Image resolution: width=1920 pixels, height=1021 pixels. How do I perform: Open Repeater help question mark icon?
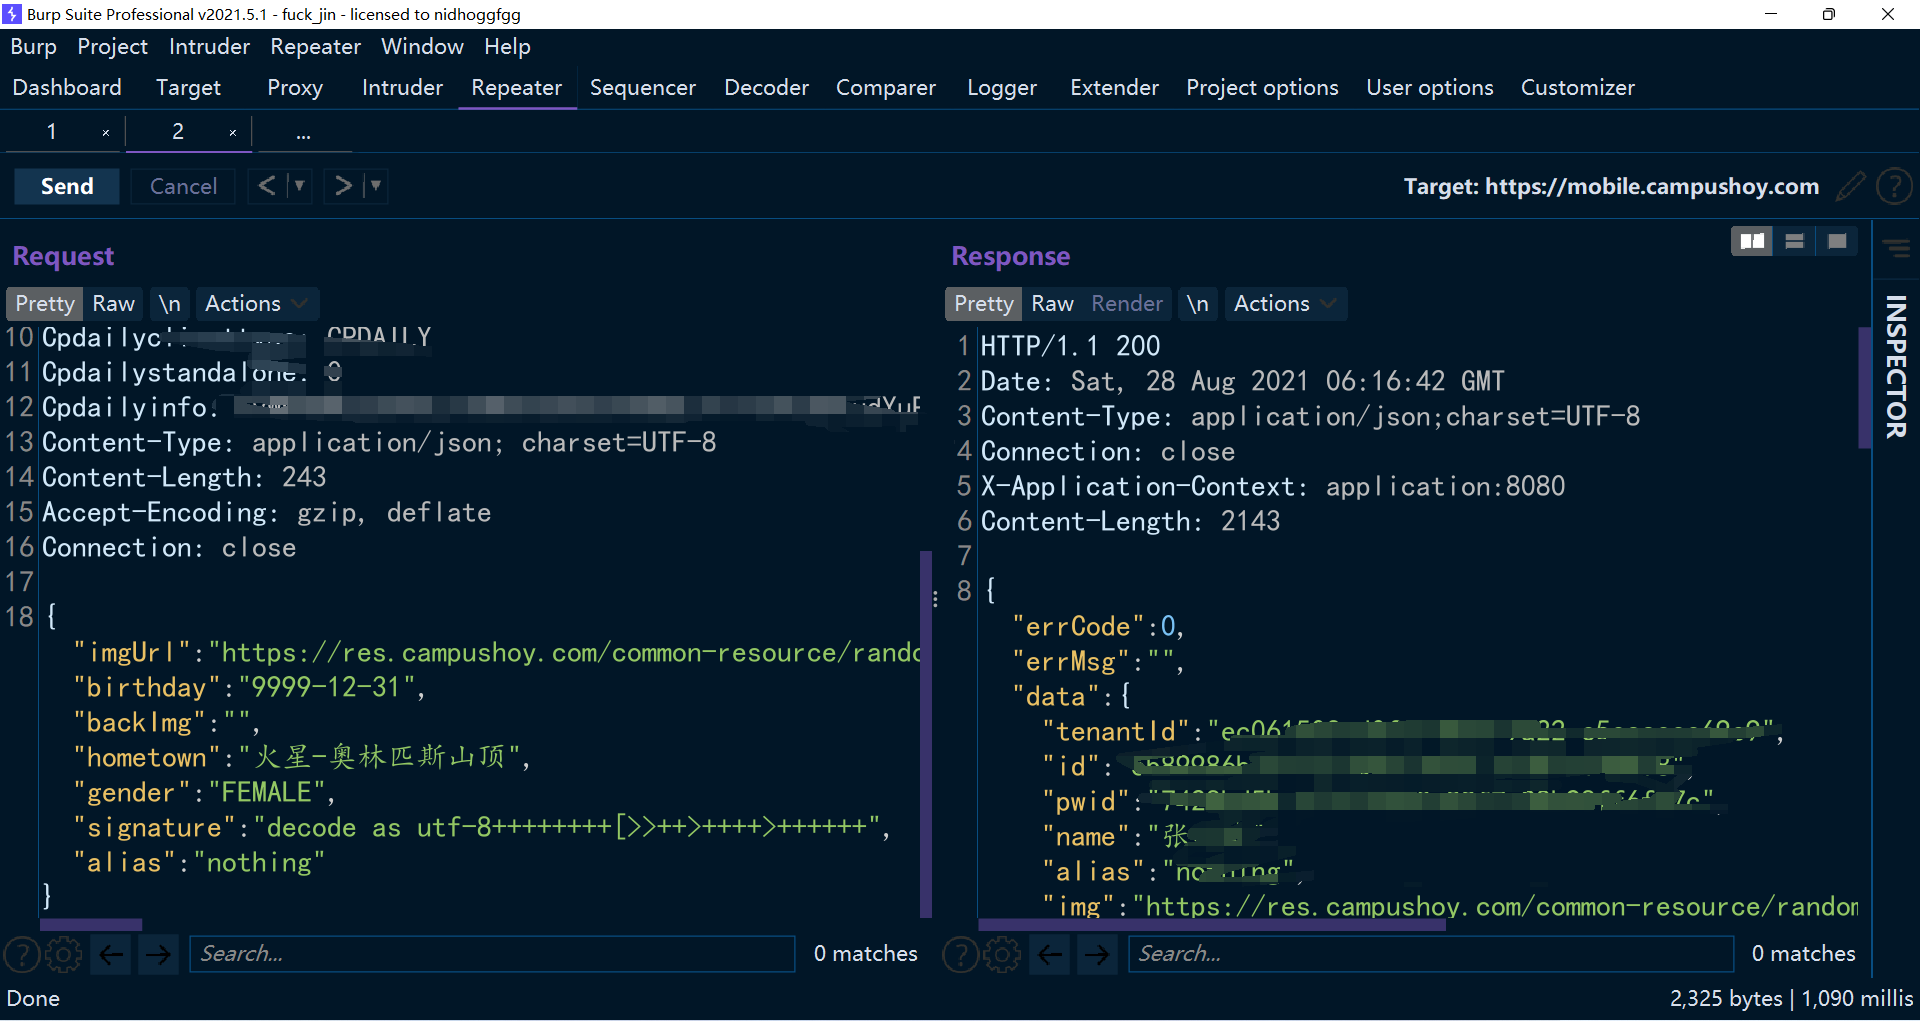[x=1894, y=186]
